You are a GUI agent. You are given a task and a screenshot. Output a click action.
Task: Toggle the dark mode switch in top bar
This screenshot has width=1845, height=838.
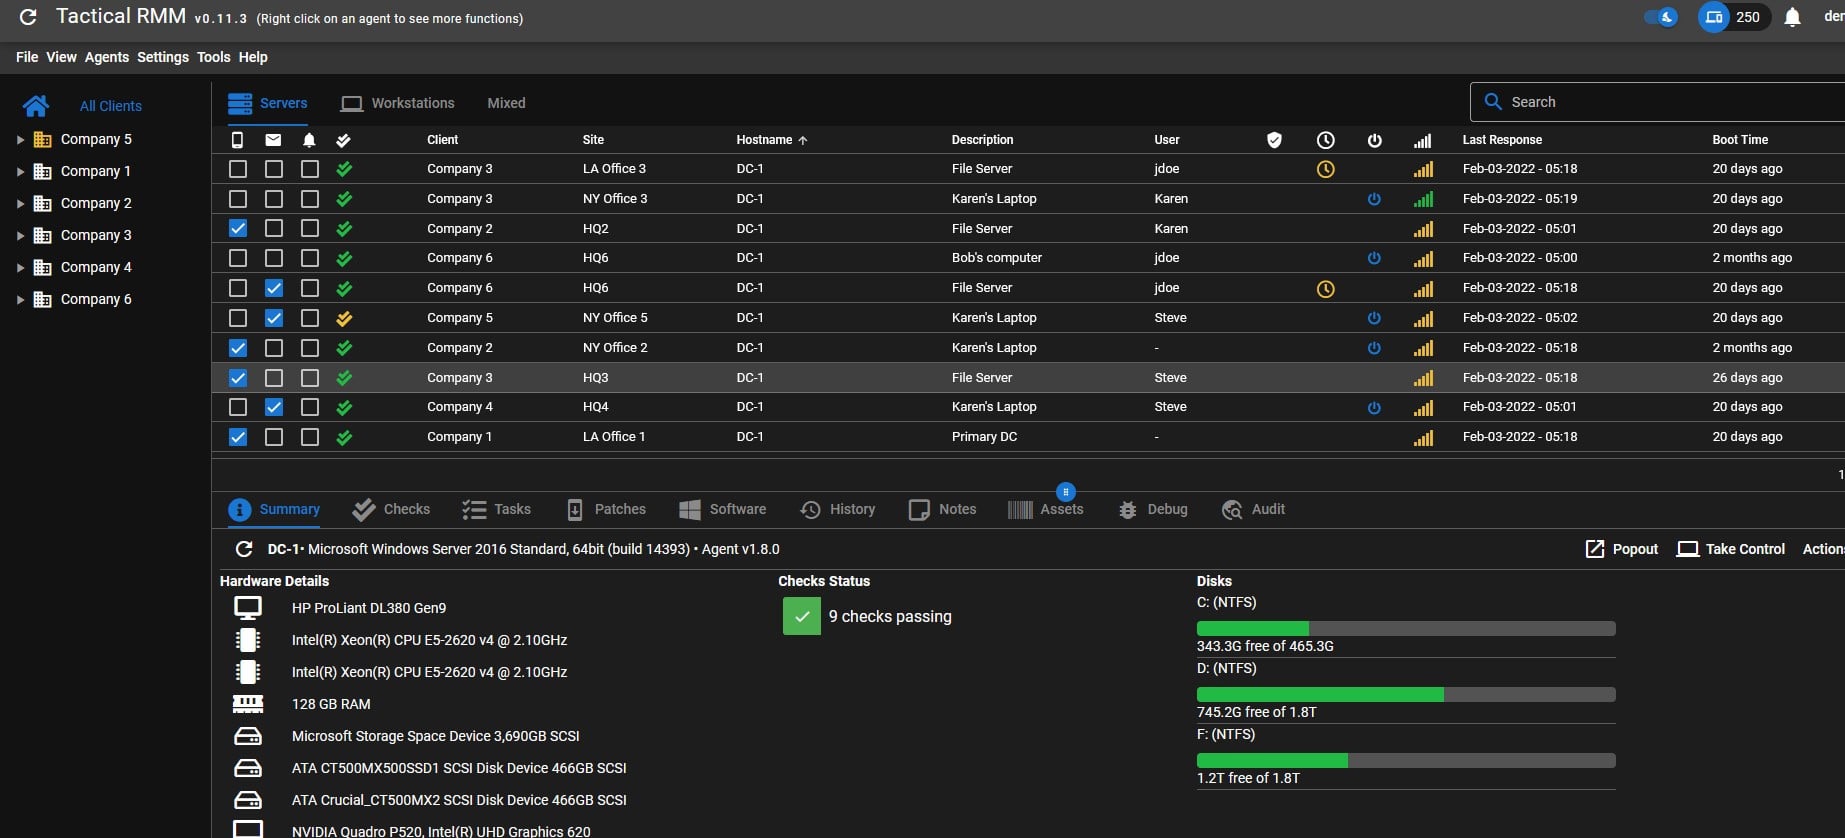[x=1661, y=17]
